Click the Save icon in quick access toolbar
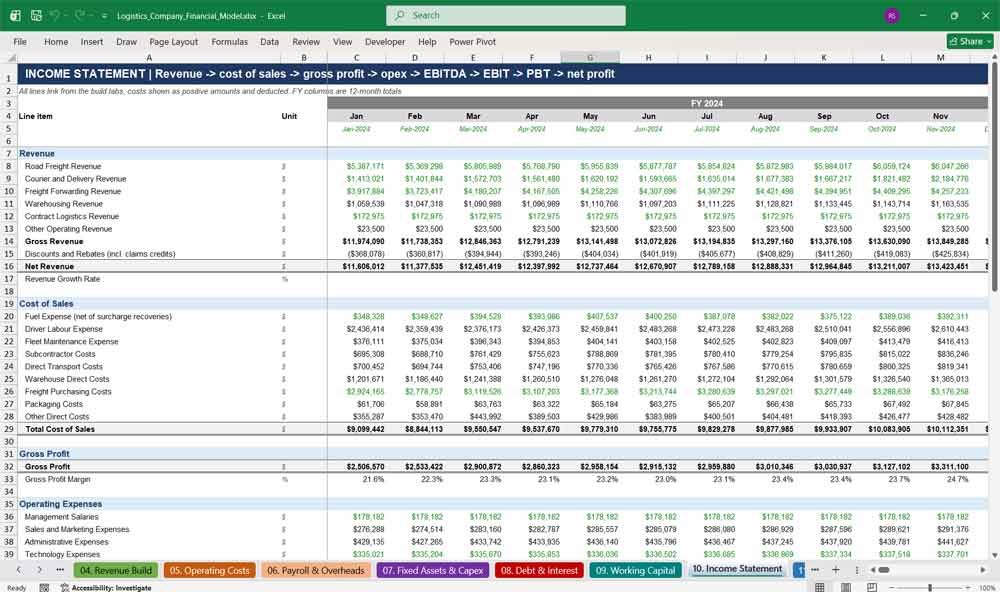Image resolution: width=1000 pixels, height=592 pixels. (x=36, y=15)
